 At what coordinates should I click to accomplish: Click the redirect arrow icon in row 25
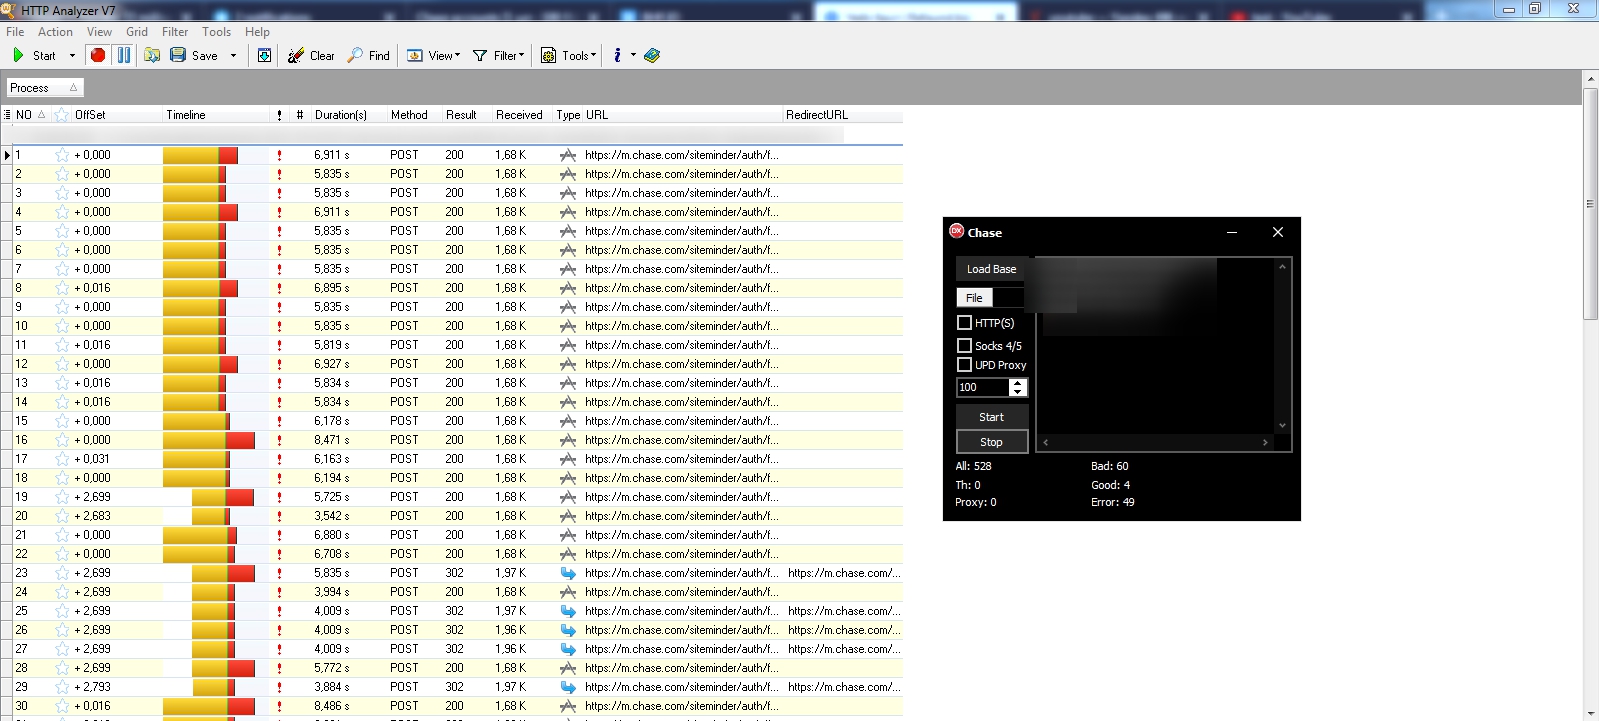click(568, 611)
